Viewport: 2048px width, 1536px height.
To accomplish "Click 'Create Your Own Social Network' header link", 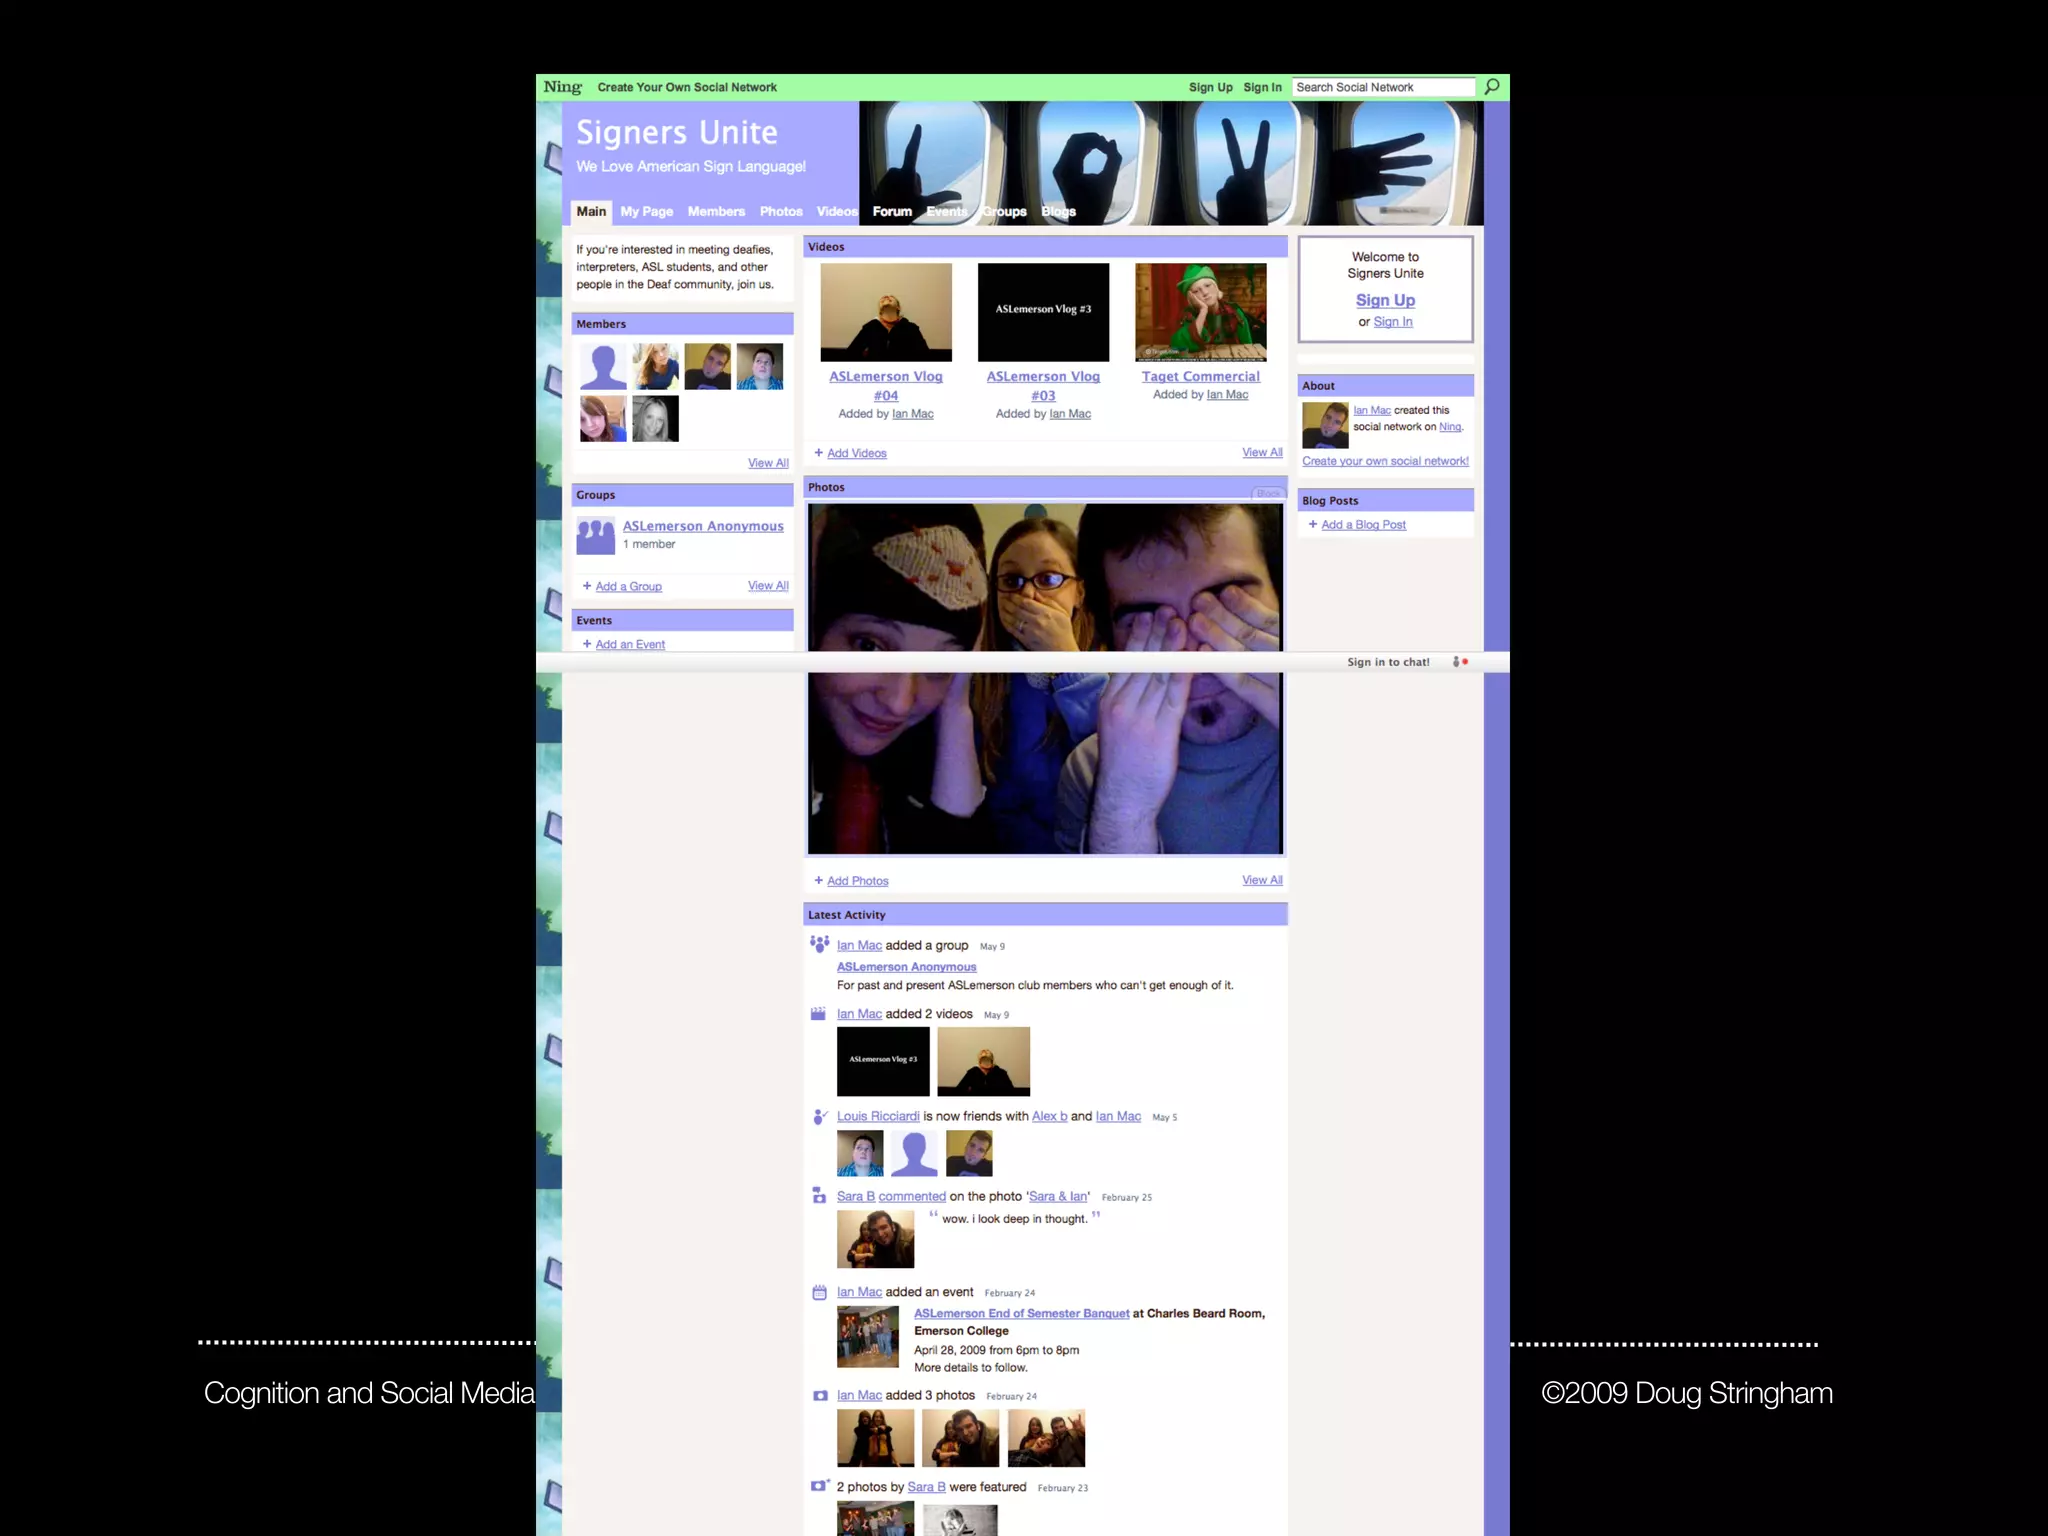I will coord(687,87).
